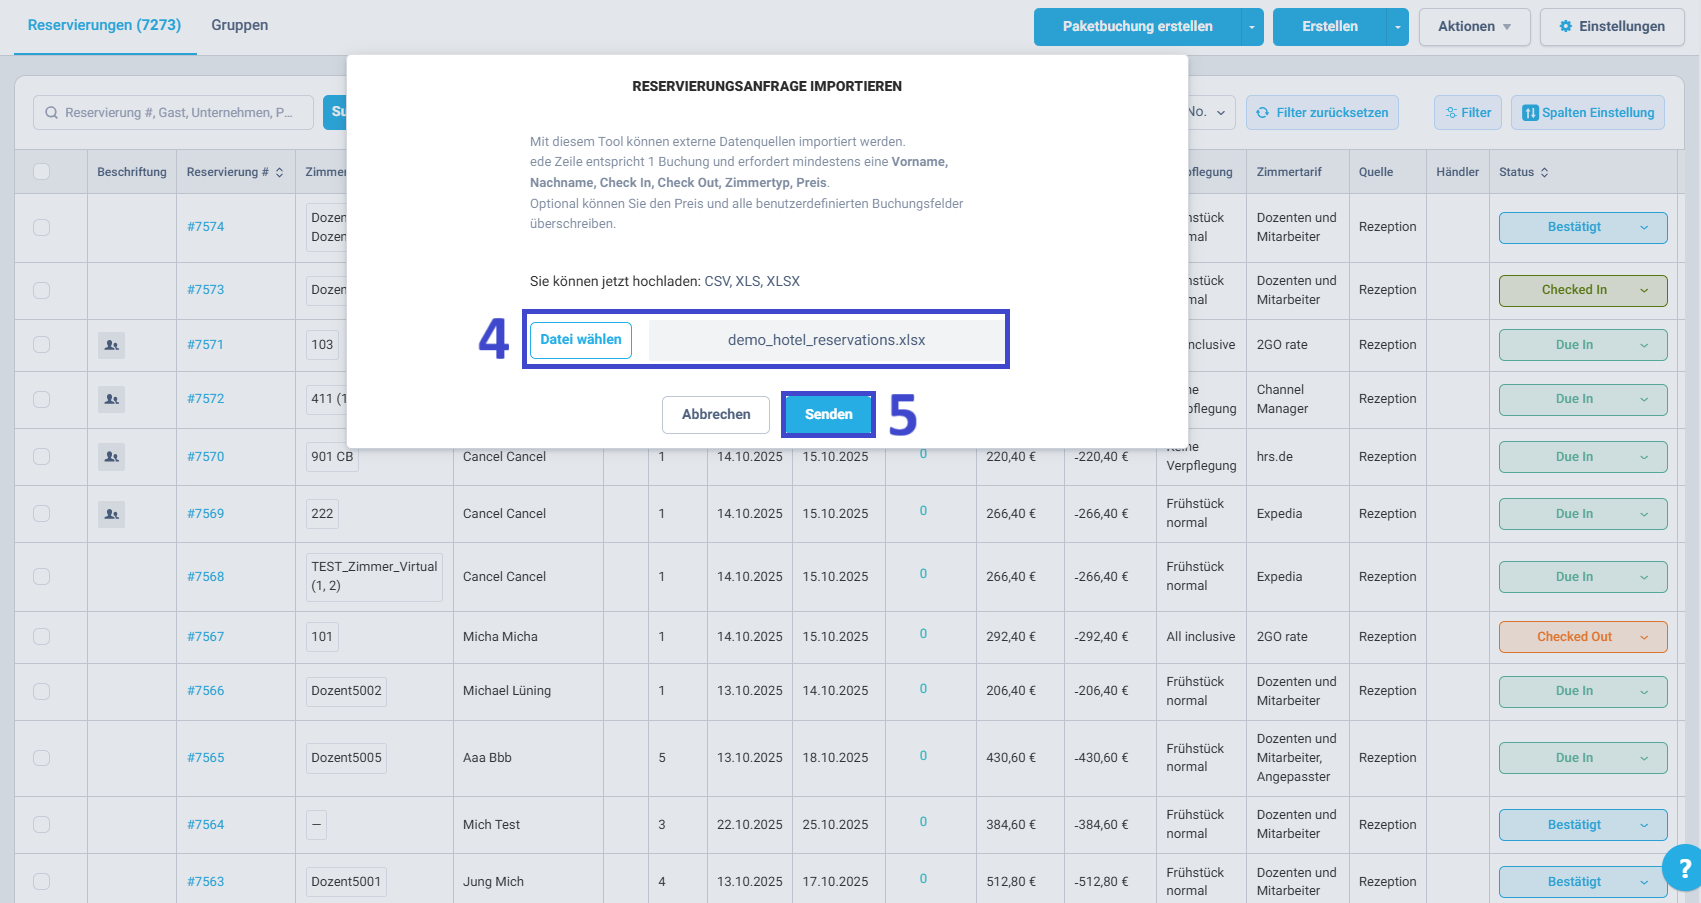Expand the Erstellen split-button arrow
Screen dimensions: 1701x903
point(1398,27)
